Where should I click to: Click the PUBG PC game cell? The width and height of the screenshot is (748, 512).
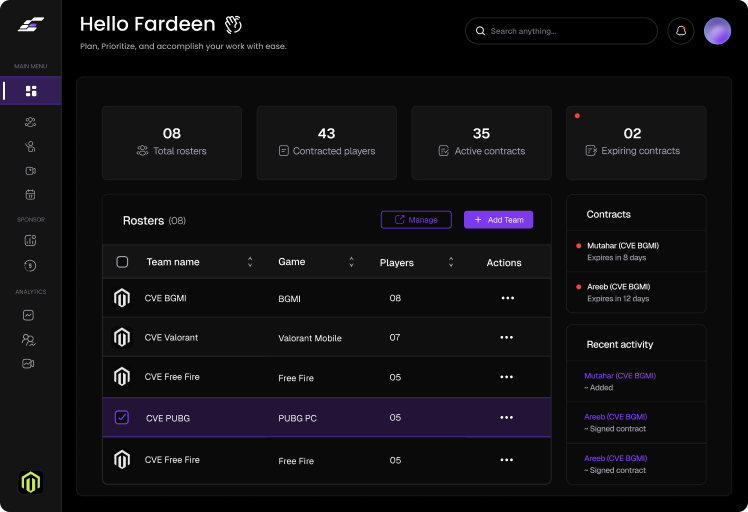298,418
